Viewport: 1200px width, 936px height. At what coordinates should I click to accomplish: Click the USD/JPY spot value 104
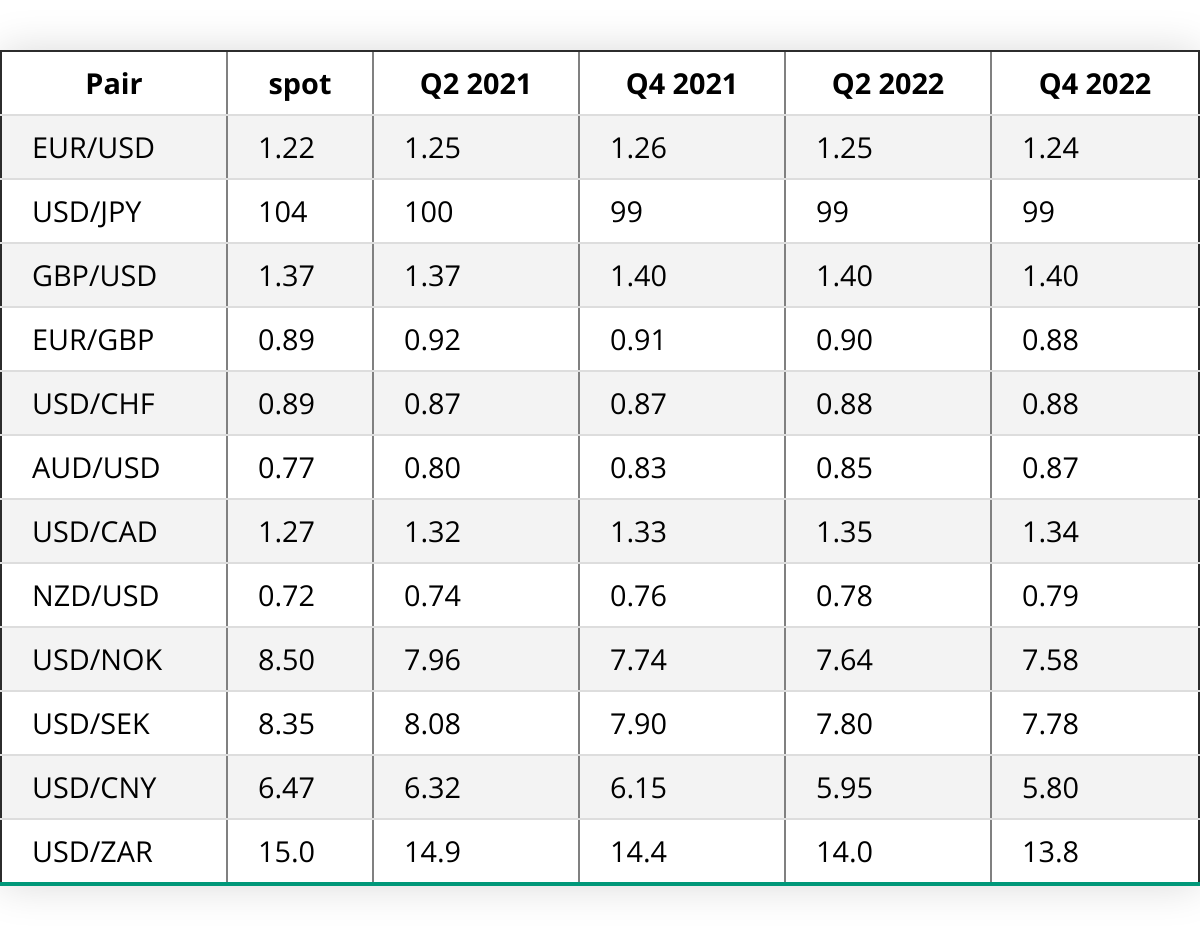tap(283, 212)
